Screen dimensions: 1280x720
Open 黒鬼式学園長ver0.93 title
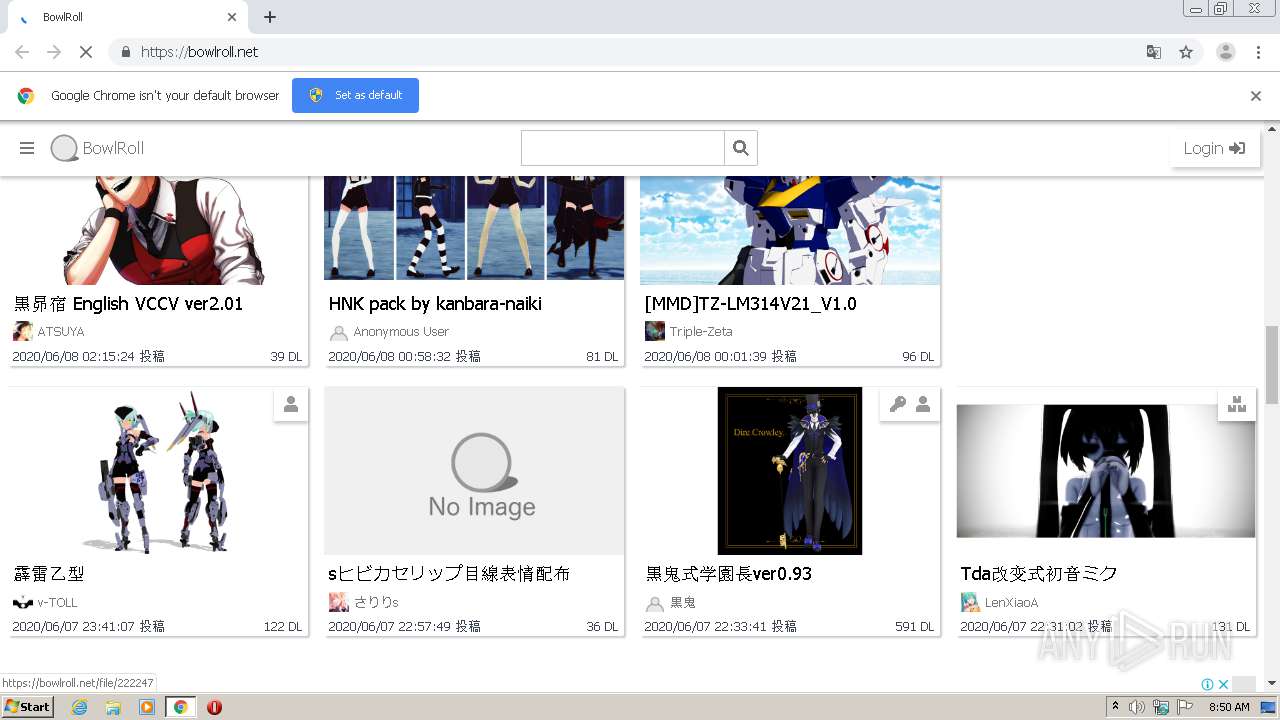tap(728, 574)
